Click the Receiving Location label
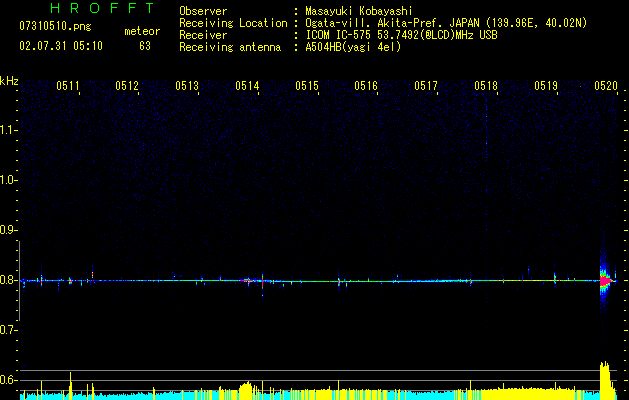629x400 pixels. click(233, 23)
